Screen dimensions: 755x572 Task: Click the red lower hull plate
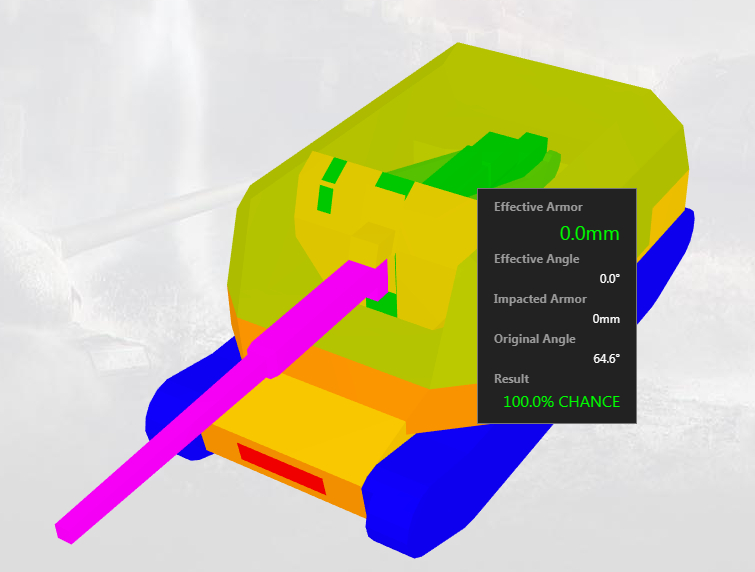[283, 468]
